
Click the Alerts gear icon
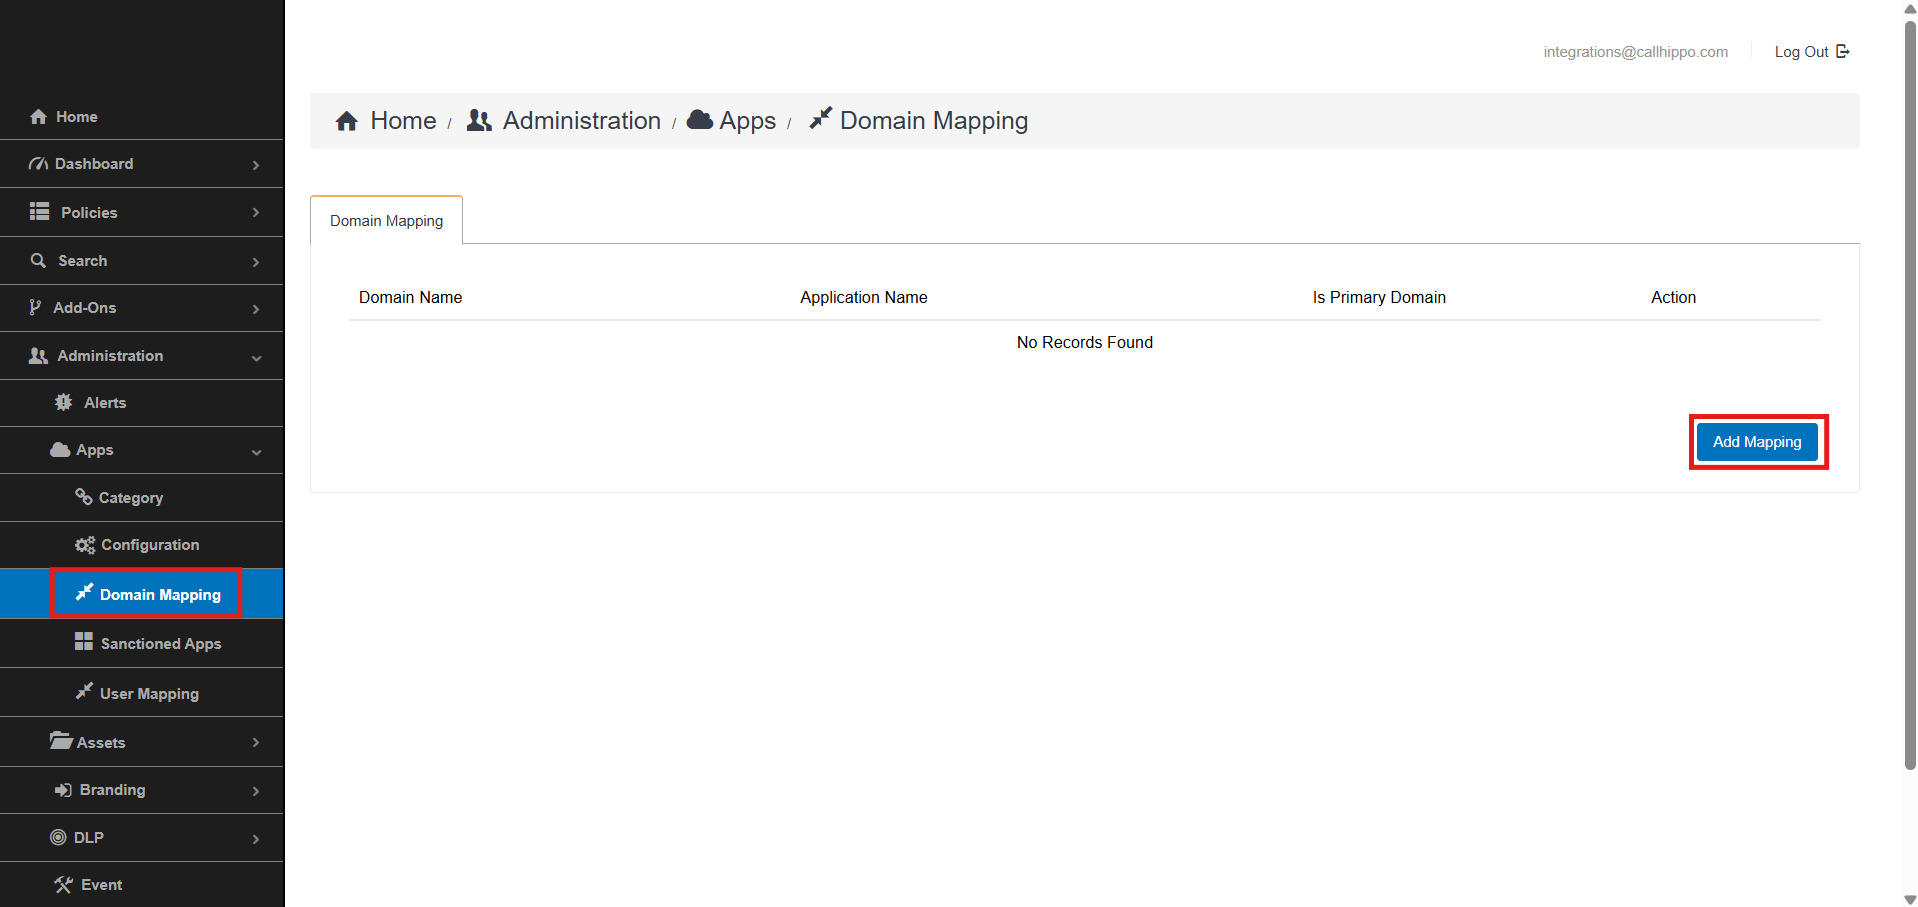tap(64, 402)
